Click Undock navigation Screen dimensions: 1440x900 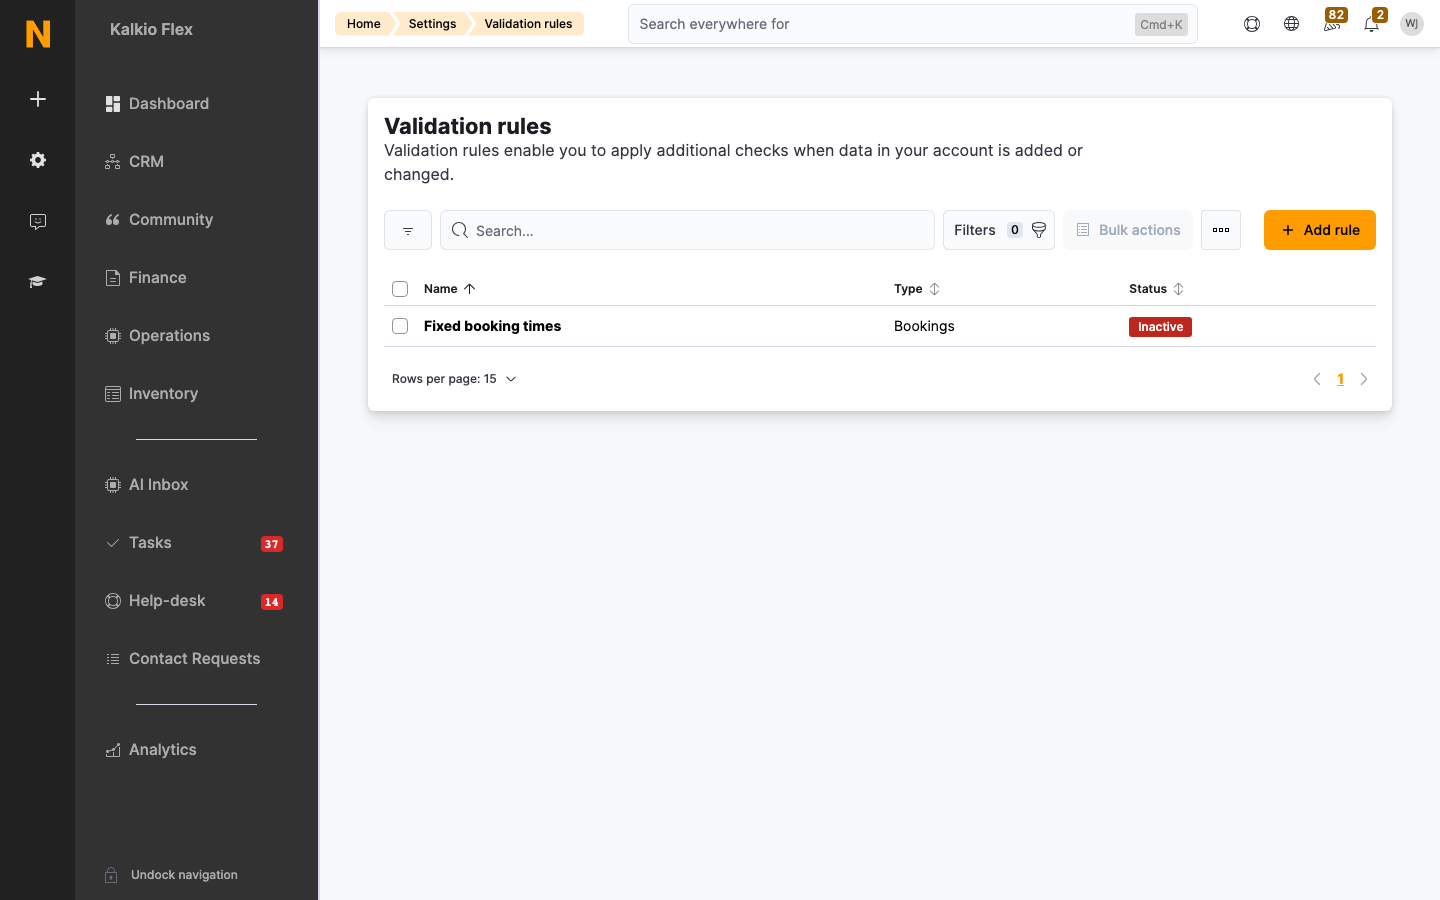(184, 875)
